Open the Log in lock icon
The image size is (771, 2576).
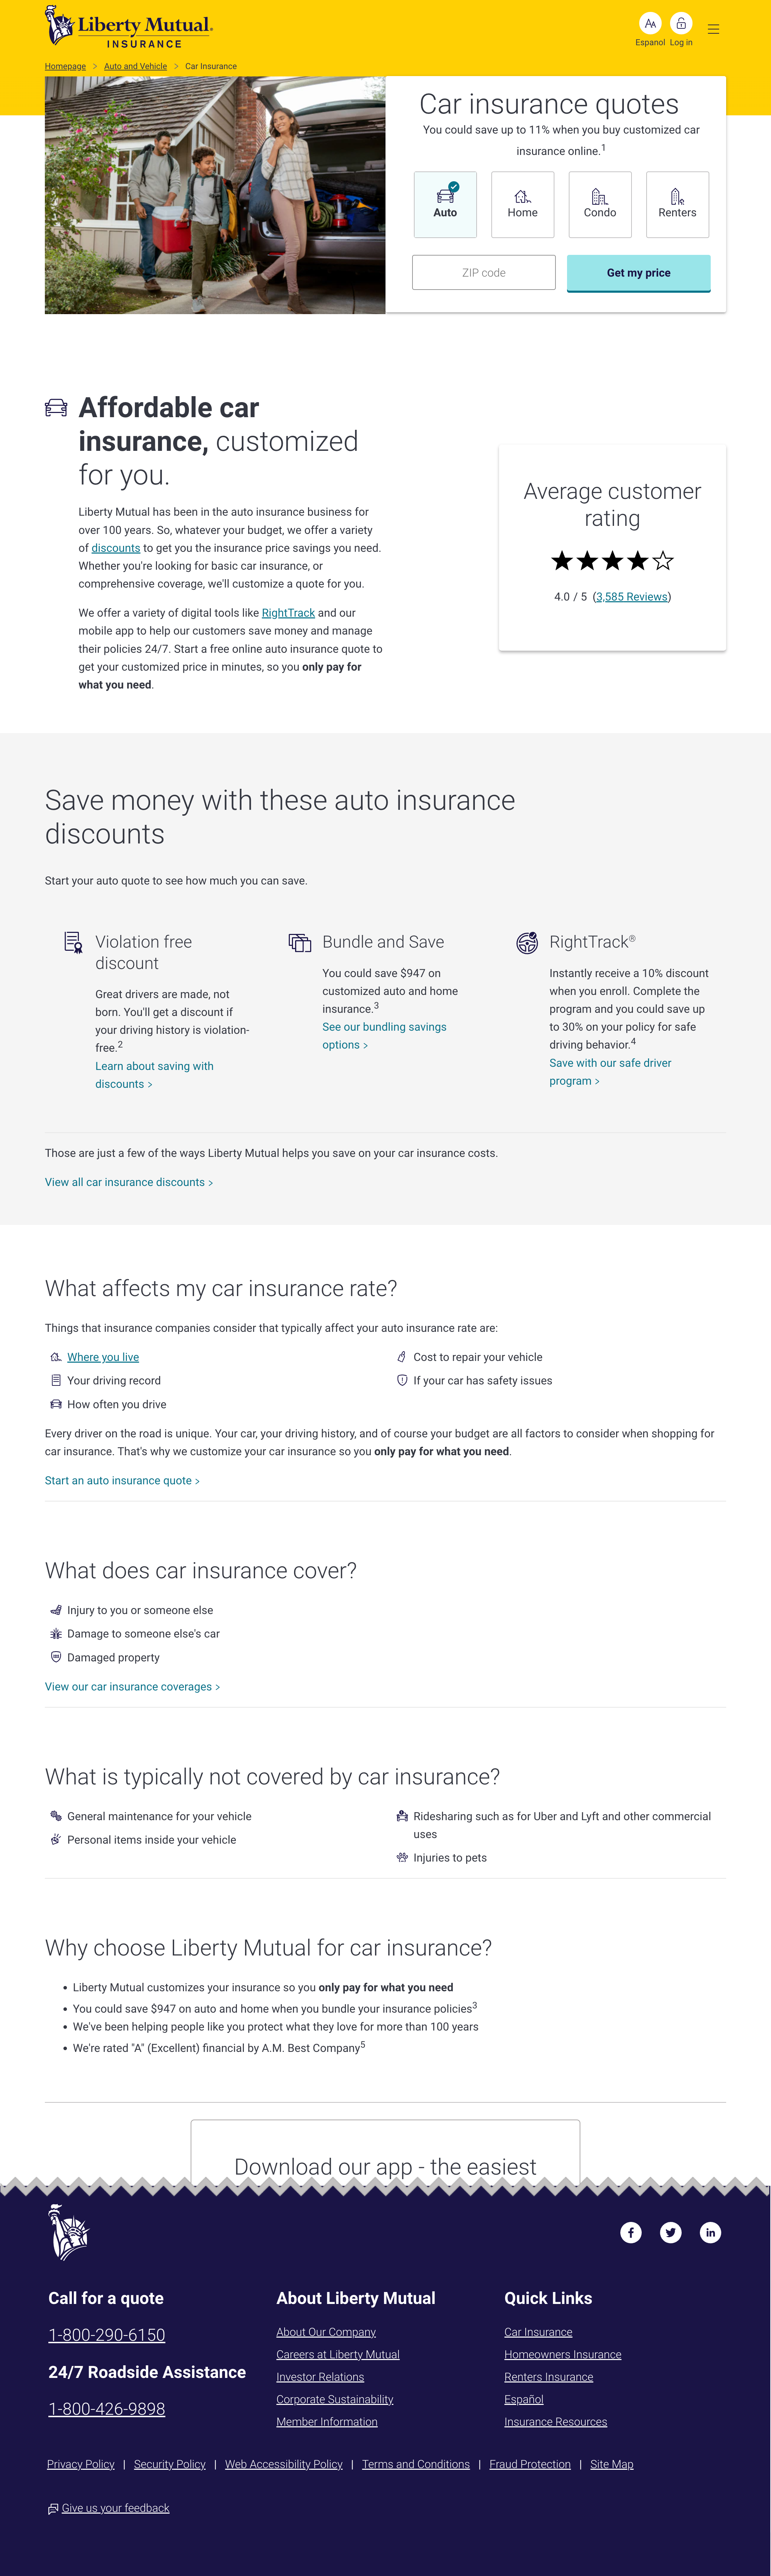pos(681,24)
